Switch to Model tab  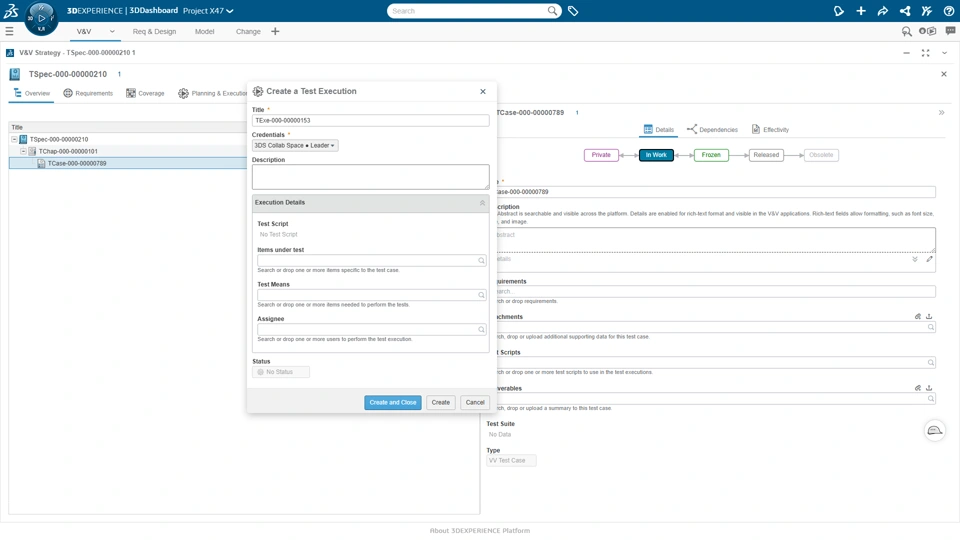204,31
